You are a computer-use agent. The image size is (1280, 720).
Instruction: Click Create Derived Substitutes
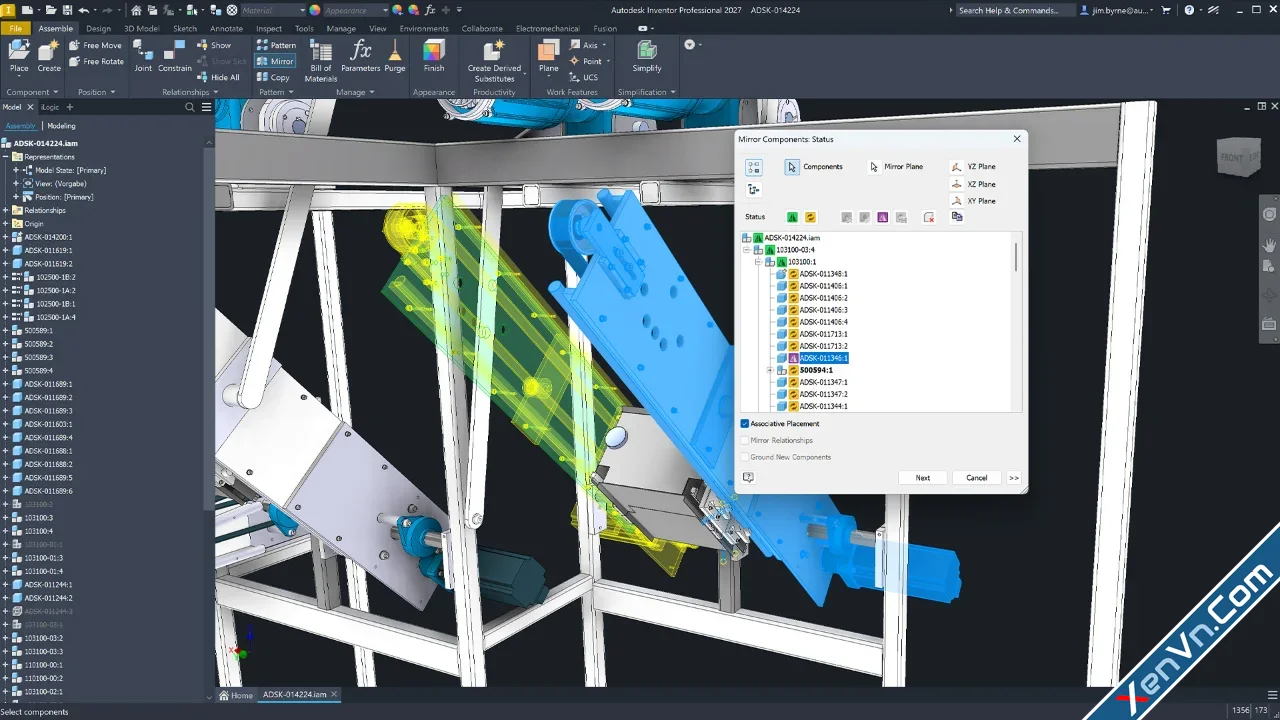[494, 60]
